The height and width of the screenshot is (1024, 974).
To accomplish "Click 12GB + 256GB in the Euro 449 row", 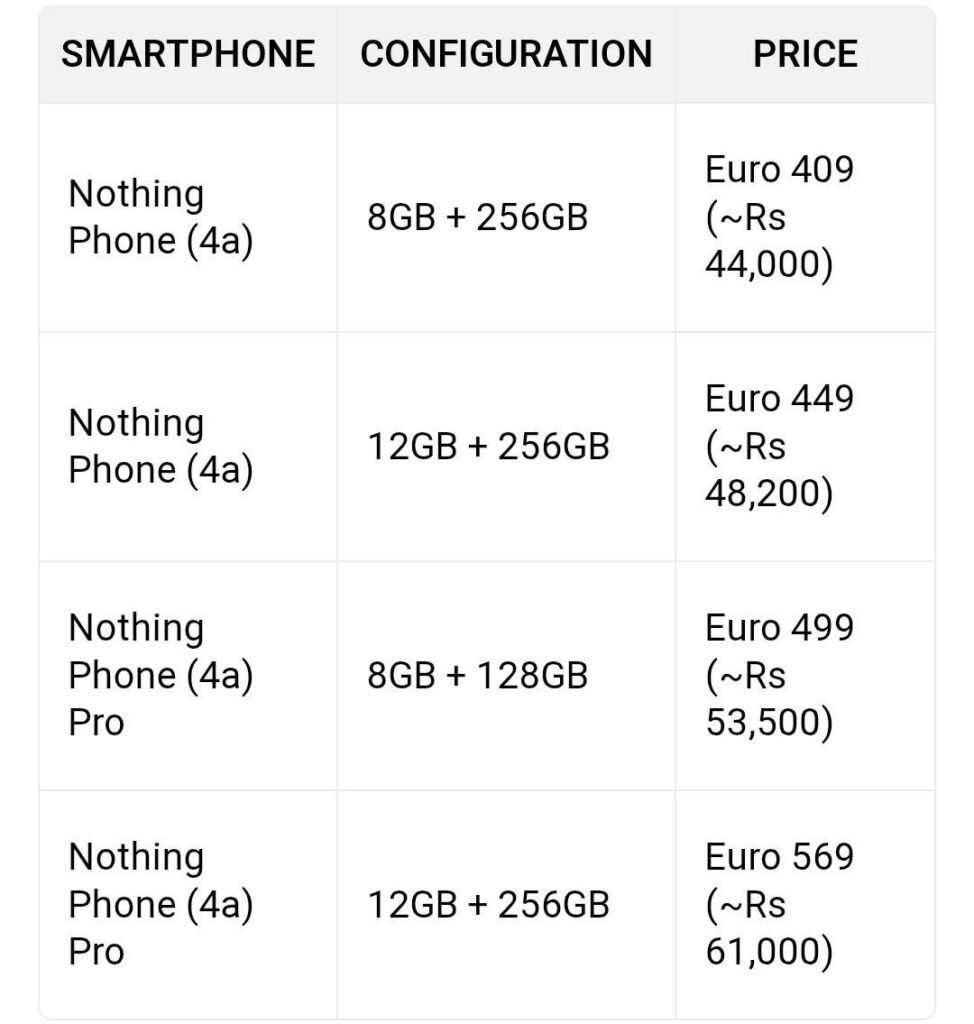I will [x=488, y=447].
